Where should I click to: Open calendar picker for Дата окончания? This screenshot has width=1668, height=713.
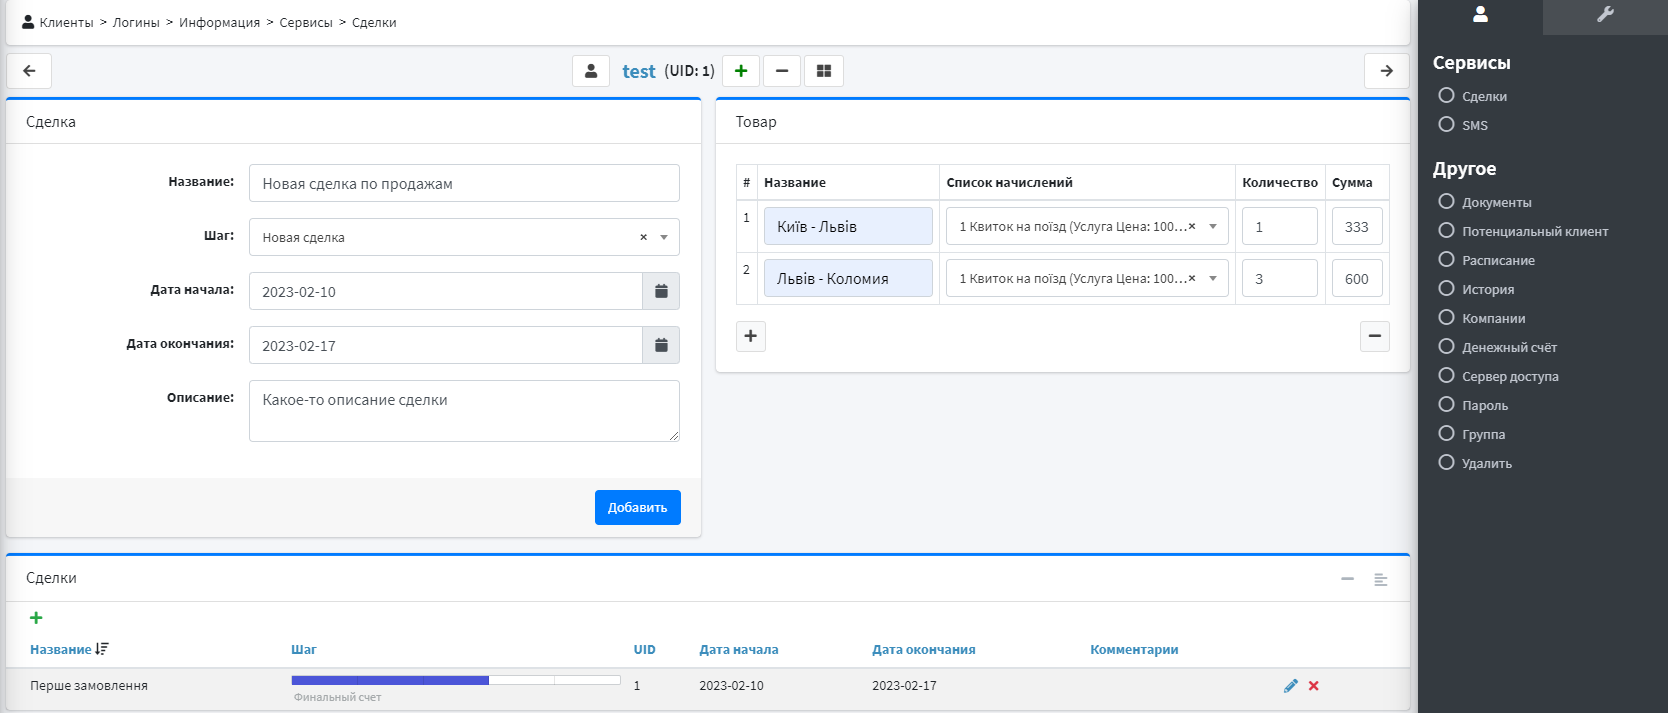pos(661,345)
